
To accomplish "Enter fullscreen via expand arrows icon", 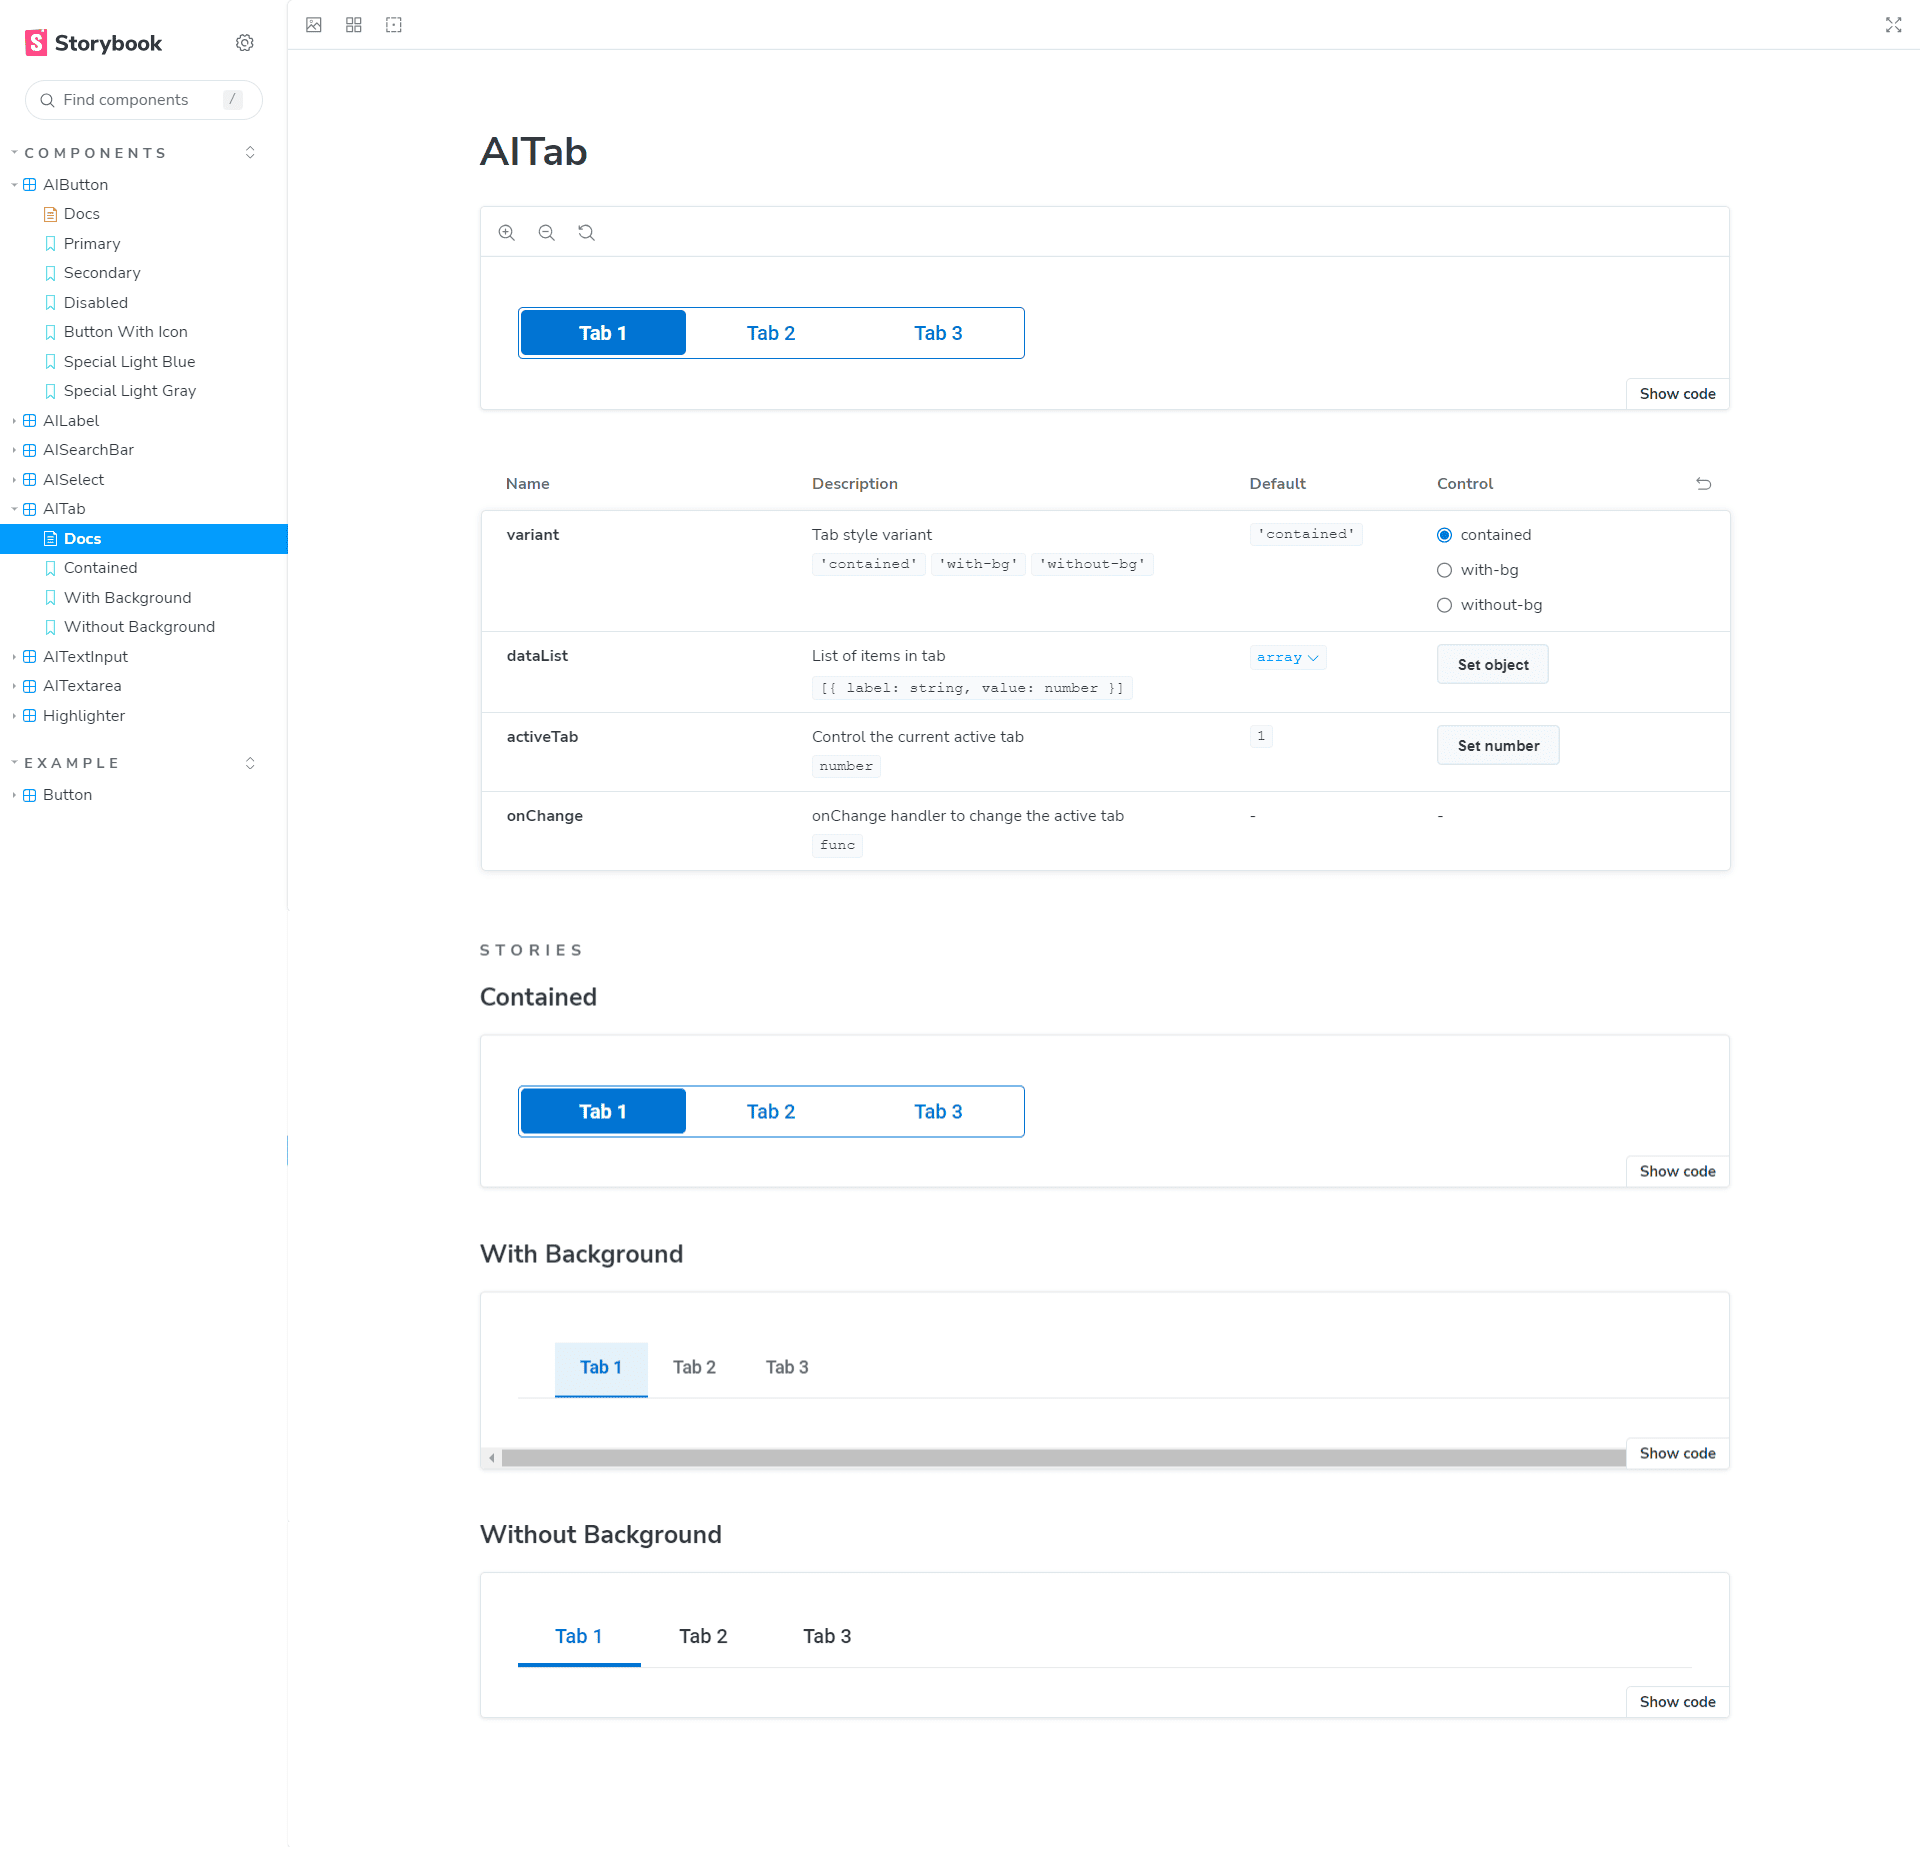I will 1894,25.
